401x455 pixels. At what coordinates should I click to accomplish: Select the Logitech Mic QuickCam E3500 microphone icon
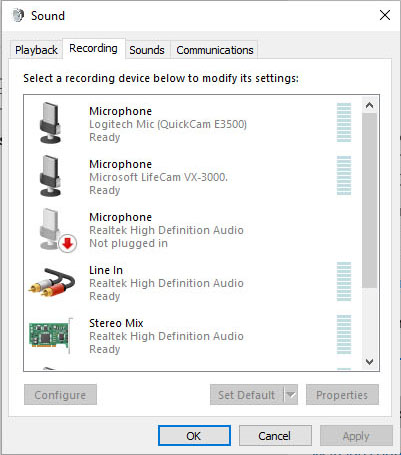pos(50,123)
